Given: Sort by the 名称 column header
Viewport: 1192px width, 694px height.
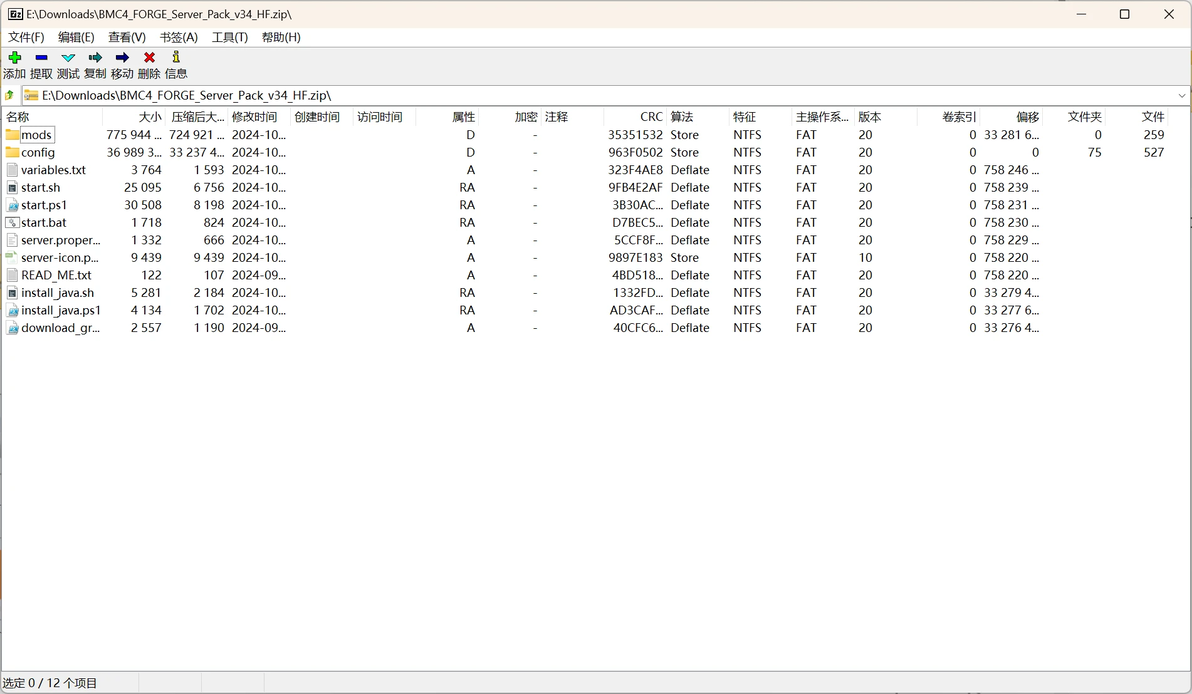Looking at the screenshot, I should (52, 117).
